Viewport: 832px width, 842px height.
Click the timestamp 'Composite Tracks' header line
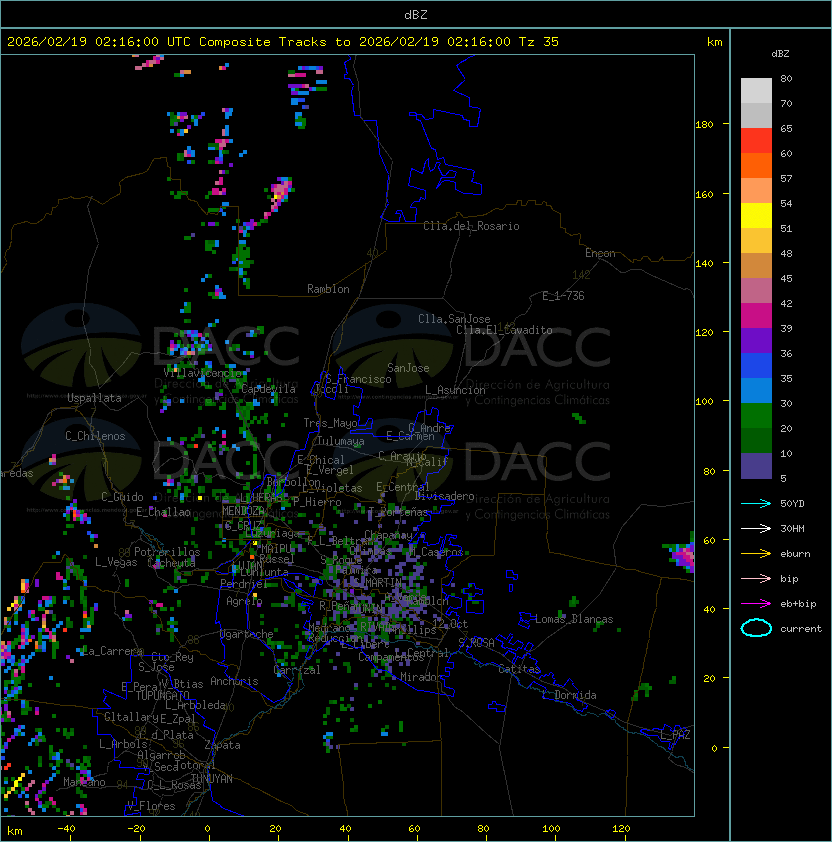(283, 42)
